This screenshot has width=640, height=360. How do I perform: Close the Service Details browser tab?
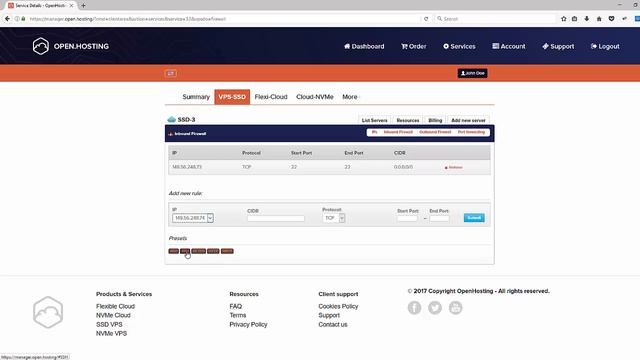pyautogui.click(x=71, y=6)
